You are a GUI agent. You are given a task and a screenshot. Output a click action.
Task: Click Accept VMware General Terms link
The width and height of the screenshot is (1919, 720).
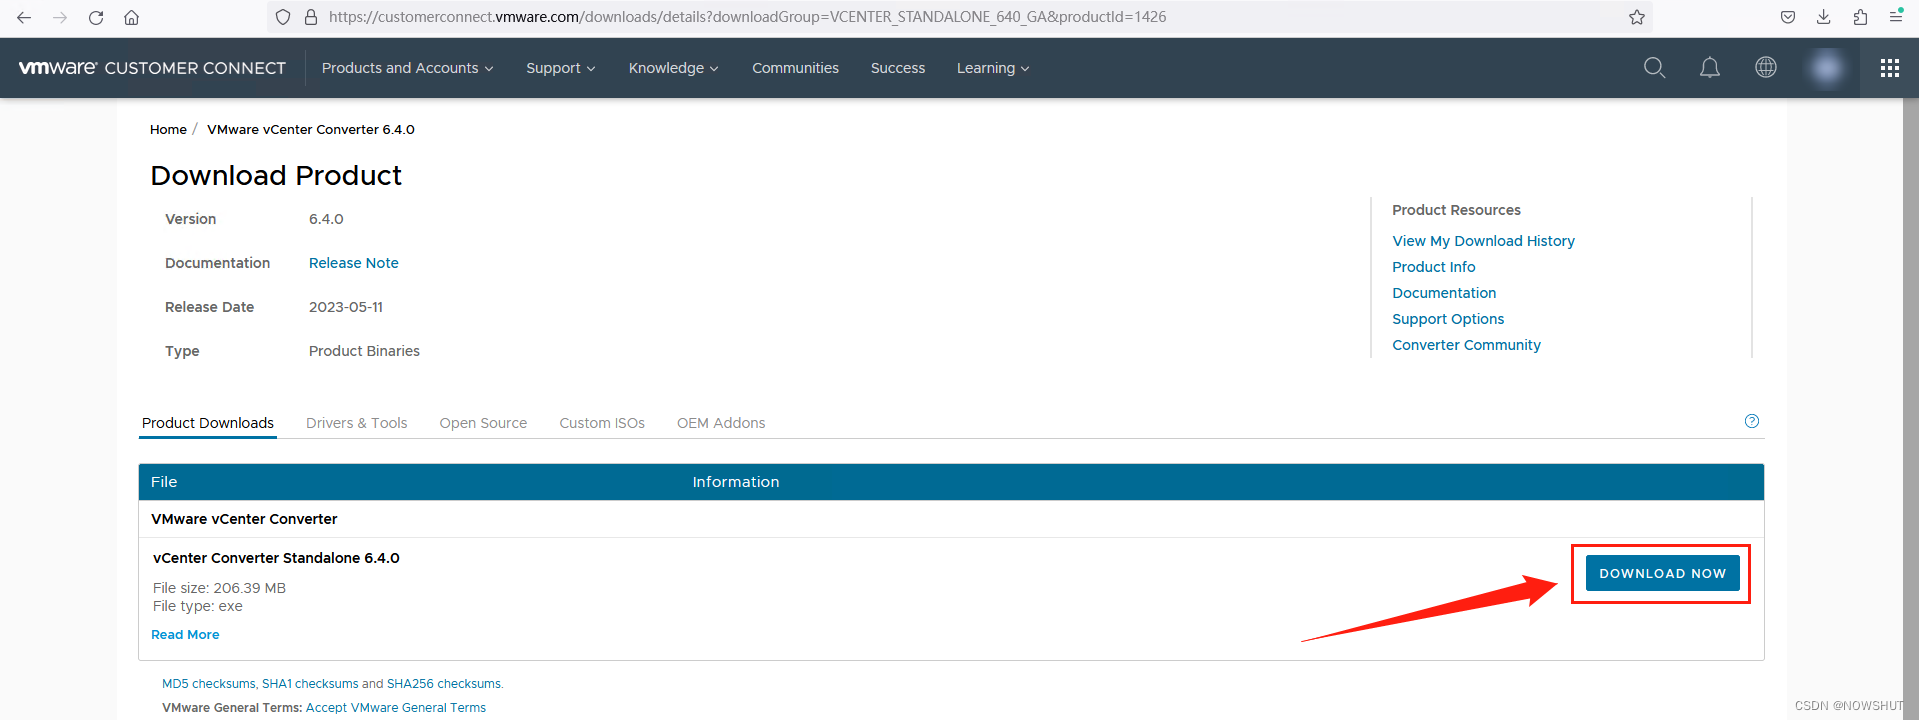coord(396,708)
